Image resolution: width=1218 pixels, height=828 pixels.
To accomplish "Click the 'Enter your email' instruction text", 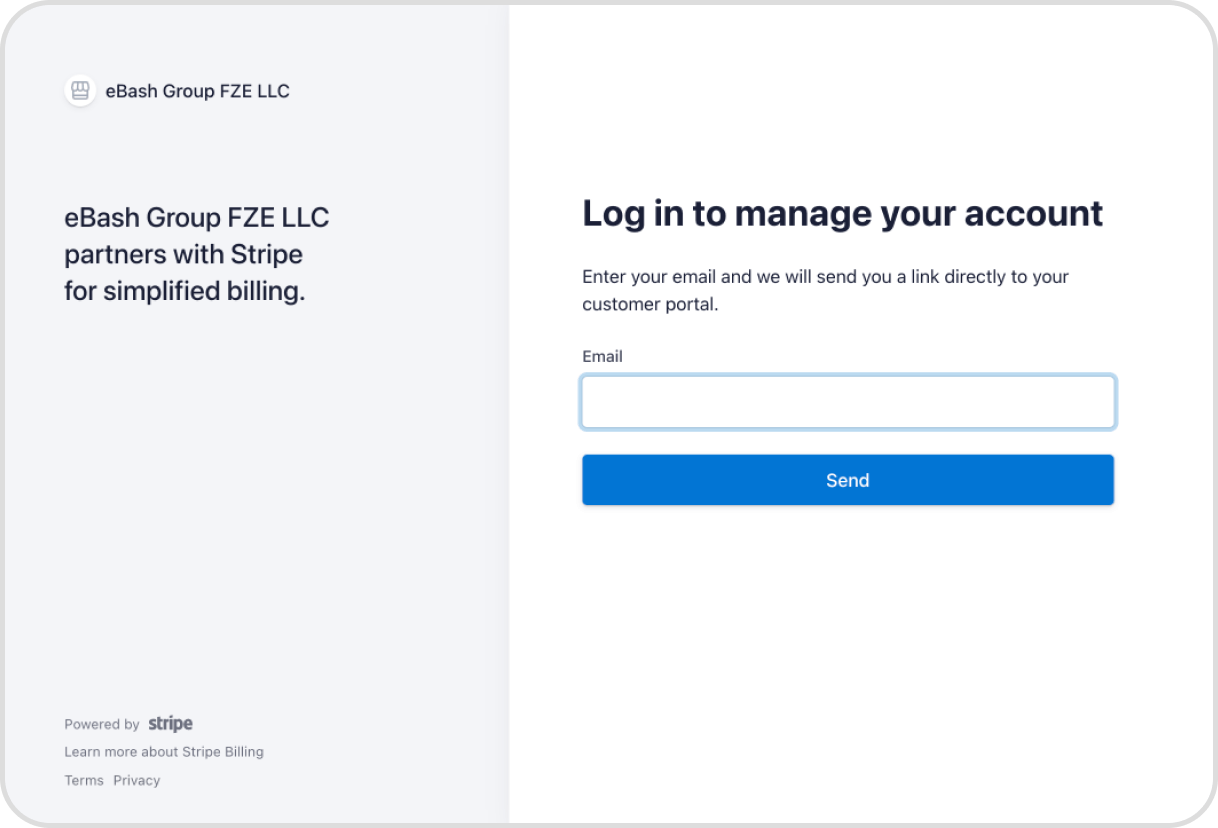I will [825, 277].
